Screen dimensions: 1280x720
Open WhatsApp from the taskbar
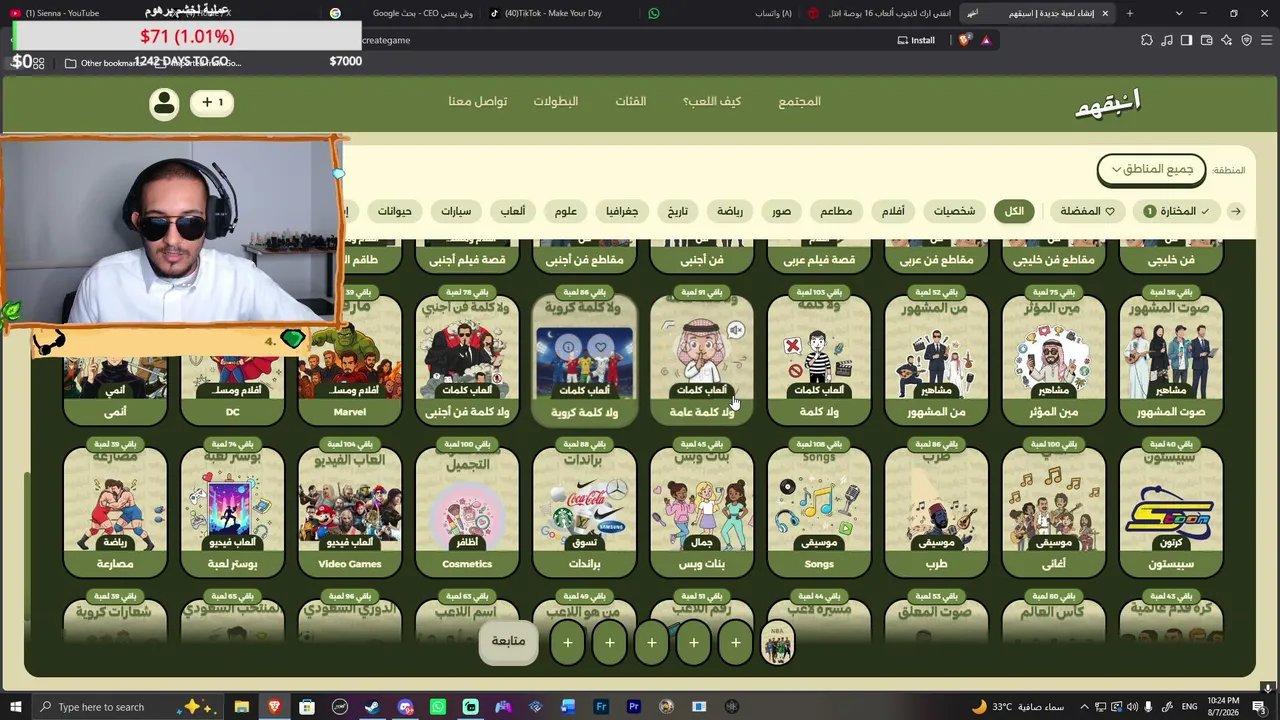coord(438,707)
